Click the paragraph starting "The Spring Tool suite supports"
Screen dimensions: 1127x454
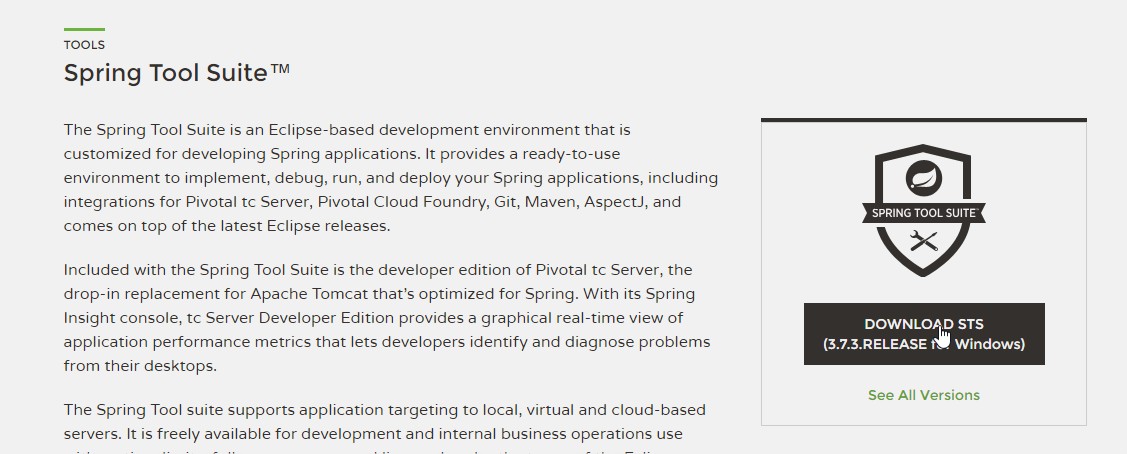point(385,430)
